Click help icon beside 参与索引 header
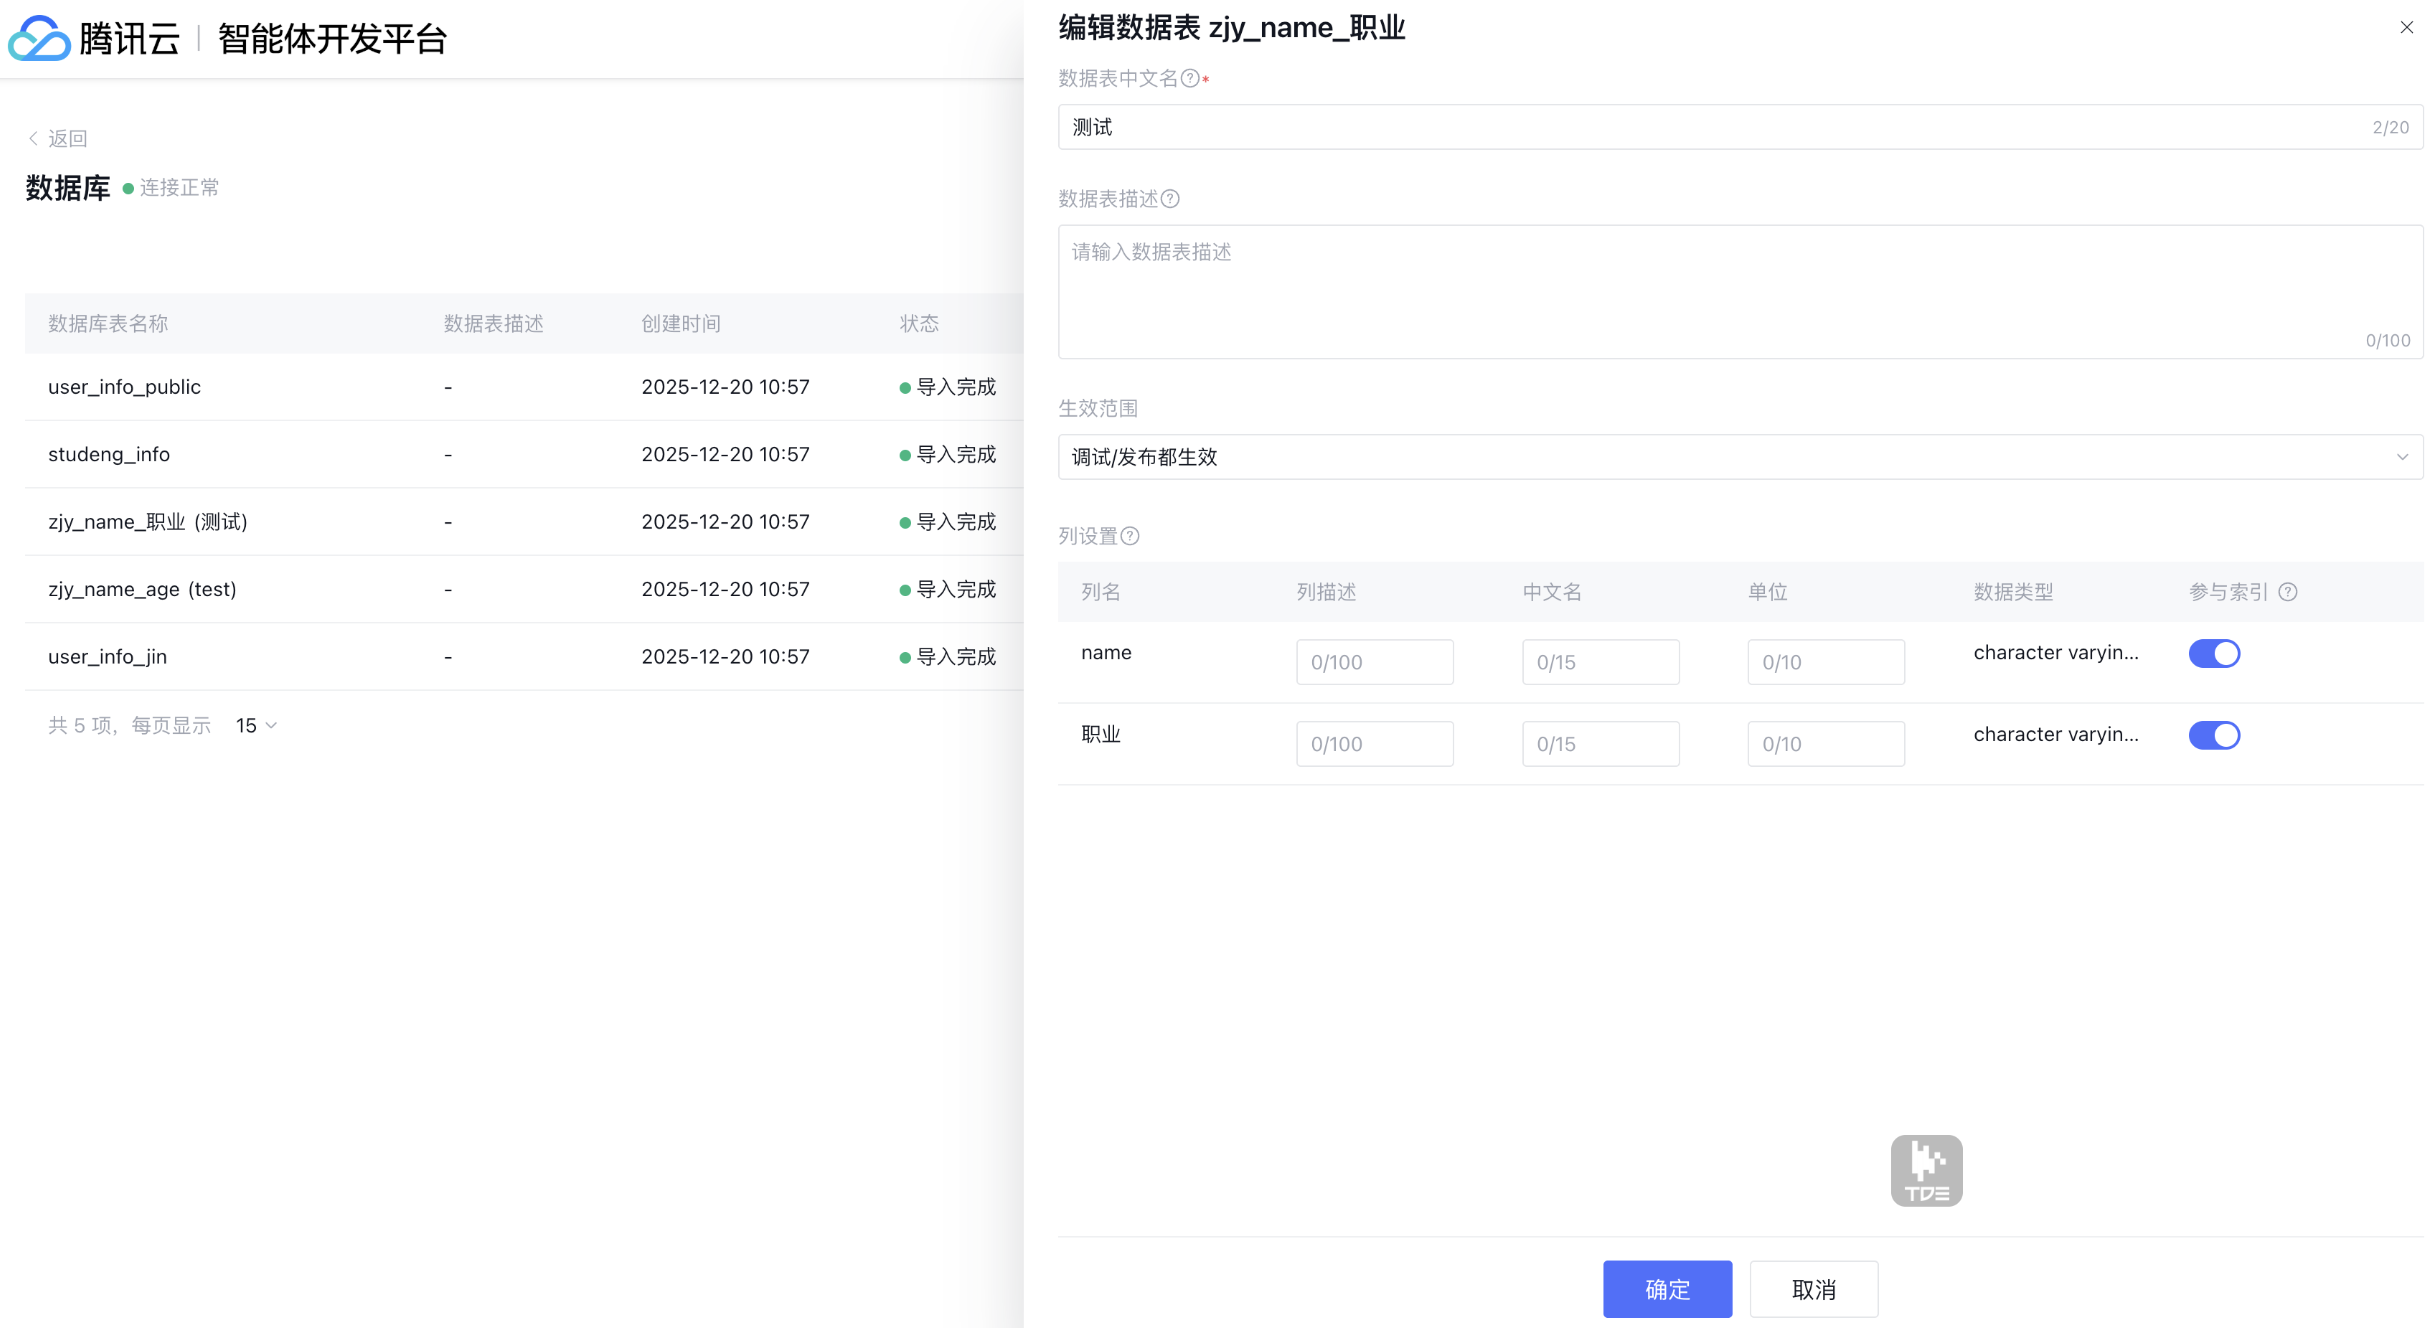Image resolution: width=2436 pixels, height=1328 pixels. (x=2288, y=592)
